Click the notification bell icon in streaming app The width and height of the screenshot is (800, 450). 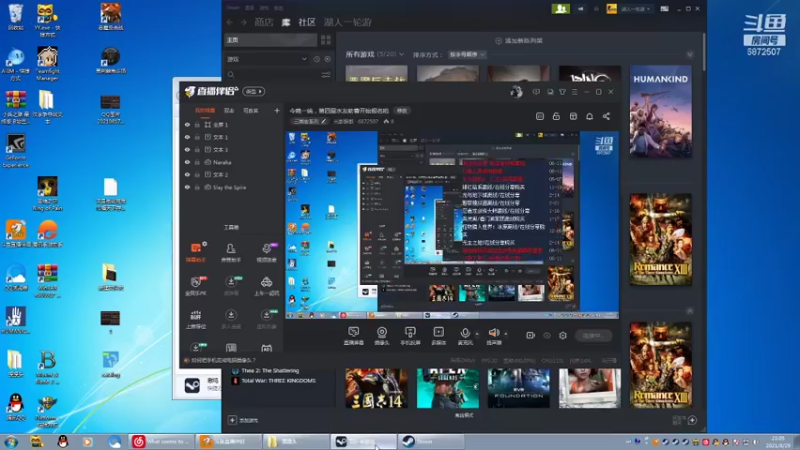click(x=589, y=116)
